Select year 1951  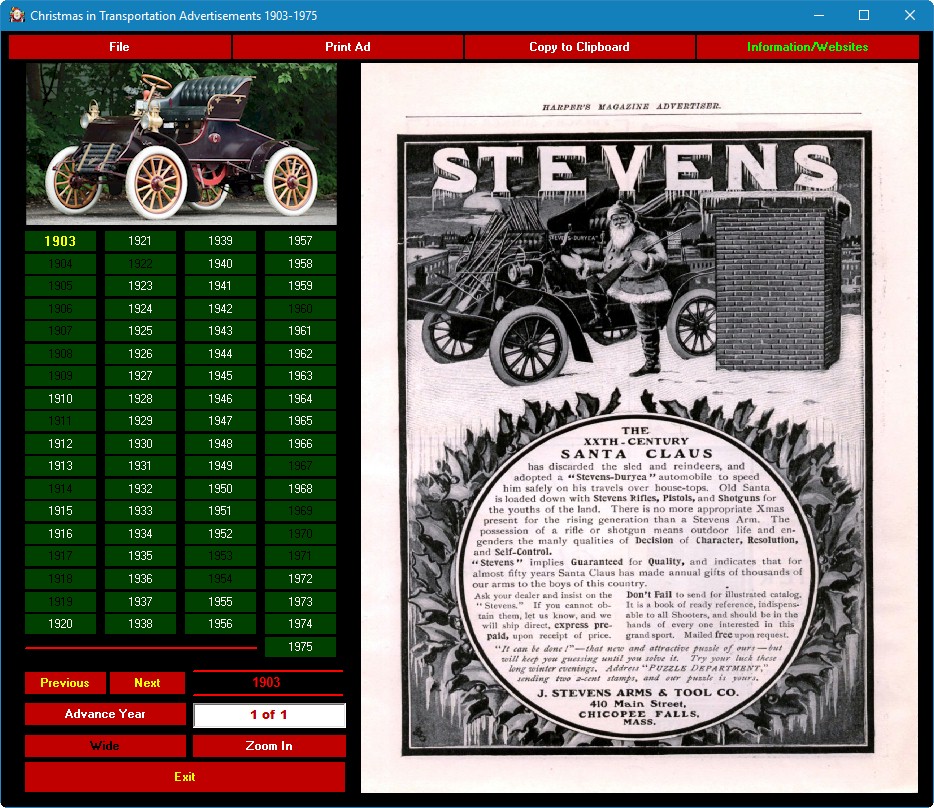tap(220, 511)
